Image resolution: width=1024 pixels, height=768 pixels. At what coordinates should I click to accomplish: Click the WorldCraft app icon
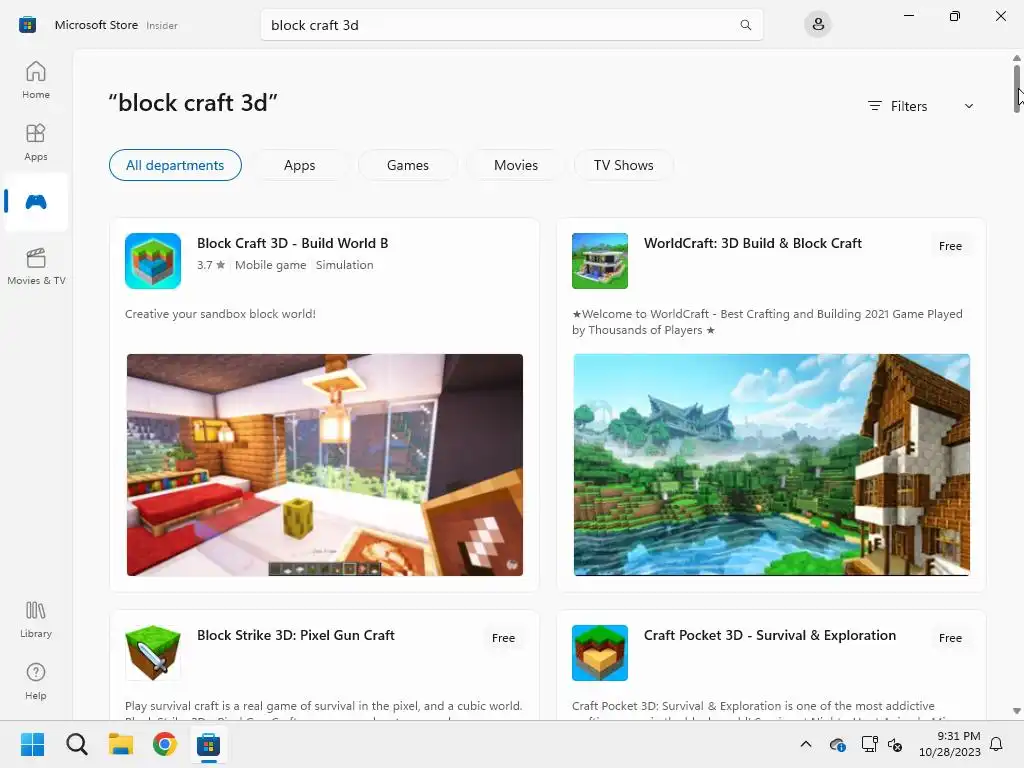point(600,261)
